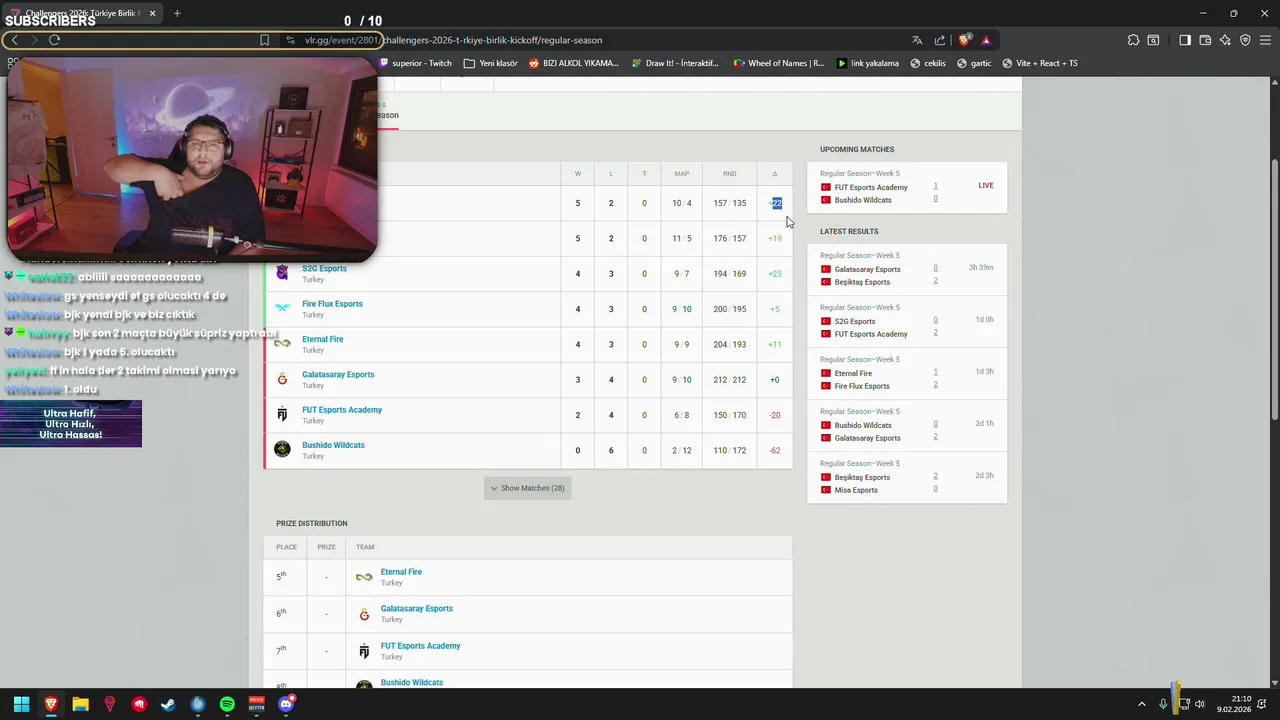This screenshot has width=1280, height=720.
Task: Click the Fire Flux Esports logo in standings
Action: click(x=282, y=308)
